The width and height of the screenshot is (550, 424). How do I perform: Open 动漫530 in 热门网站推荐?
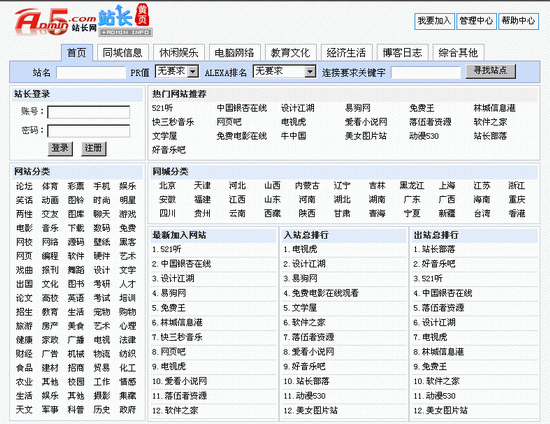click(x=424, y=136)
